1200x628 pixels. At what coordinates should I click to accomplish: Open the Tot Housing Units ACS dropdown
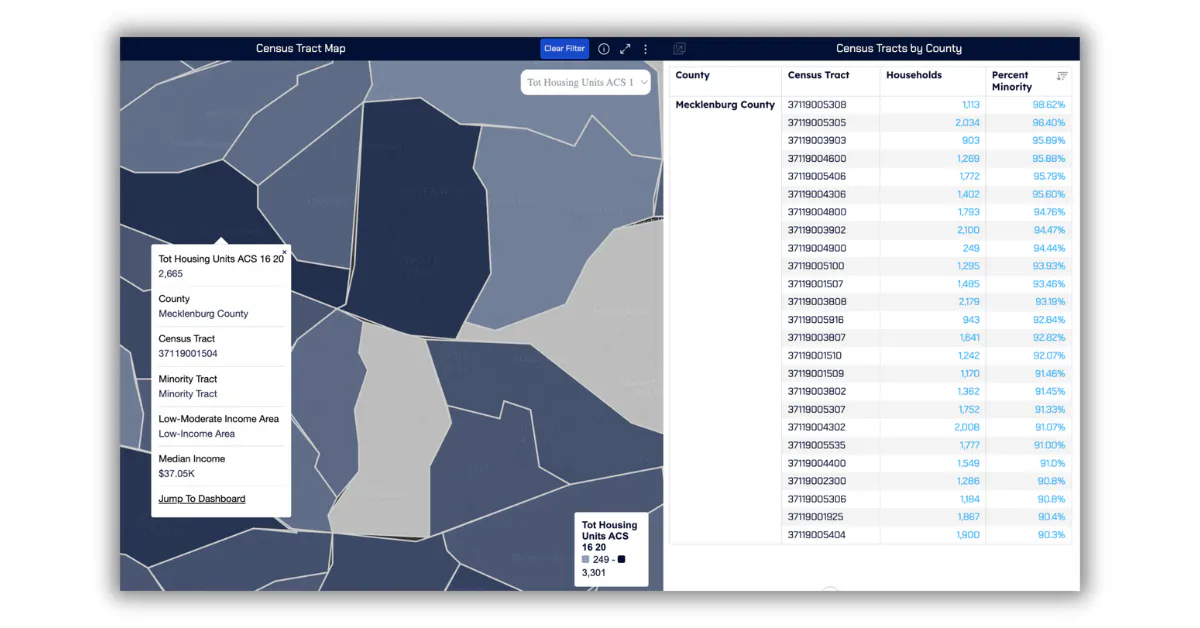[586, 82]
